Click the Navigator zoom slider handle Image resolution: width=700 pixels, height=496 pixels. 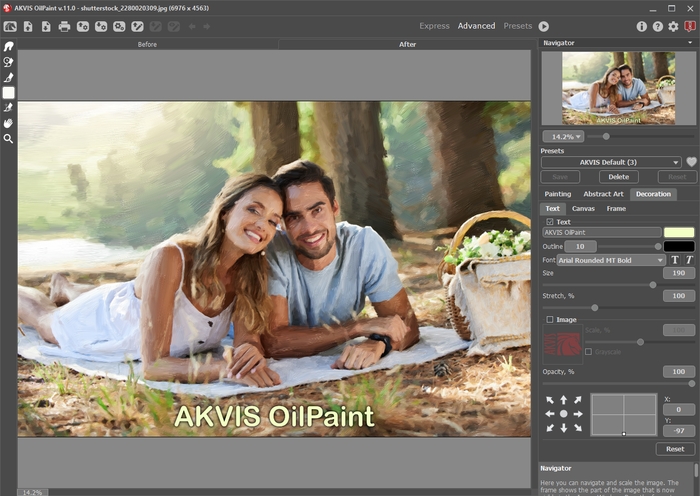606,137
